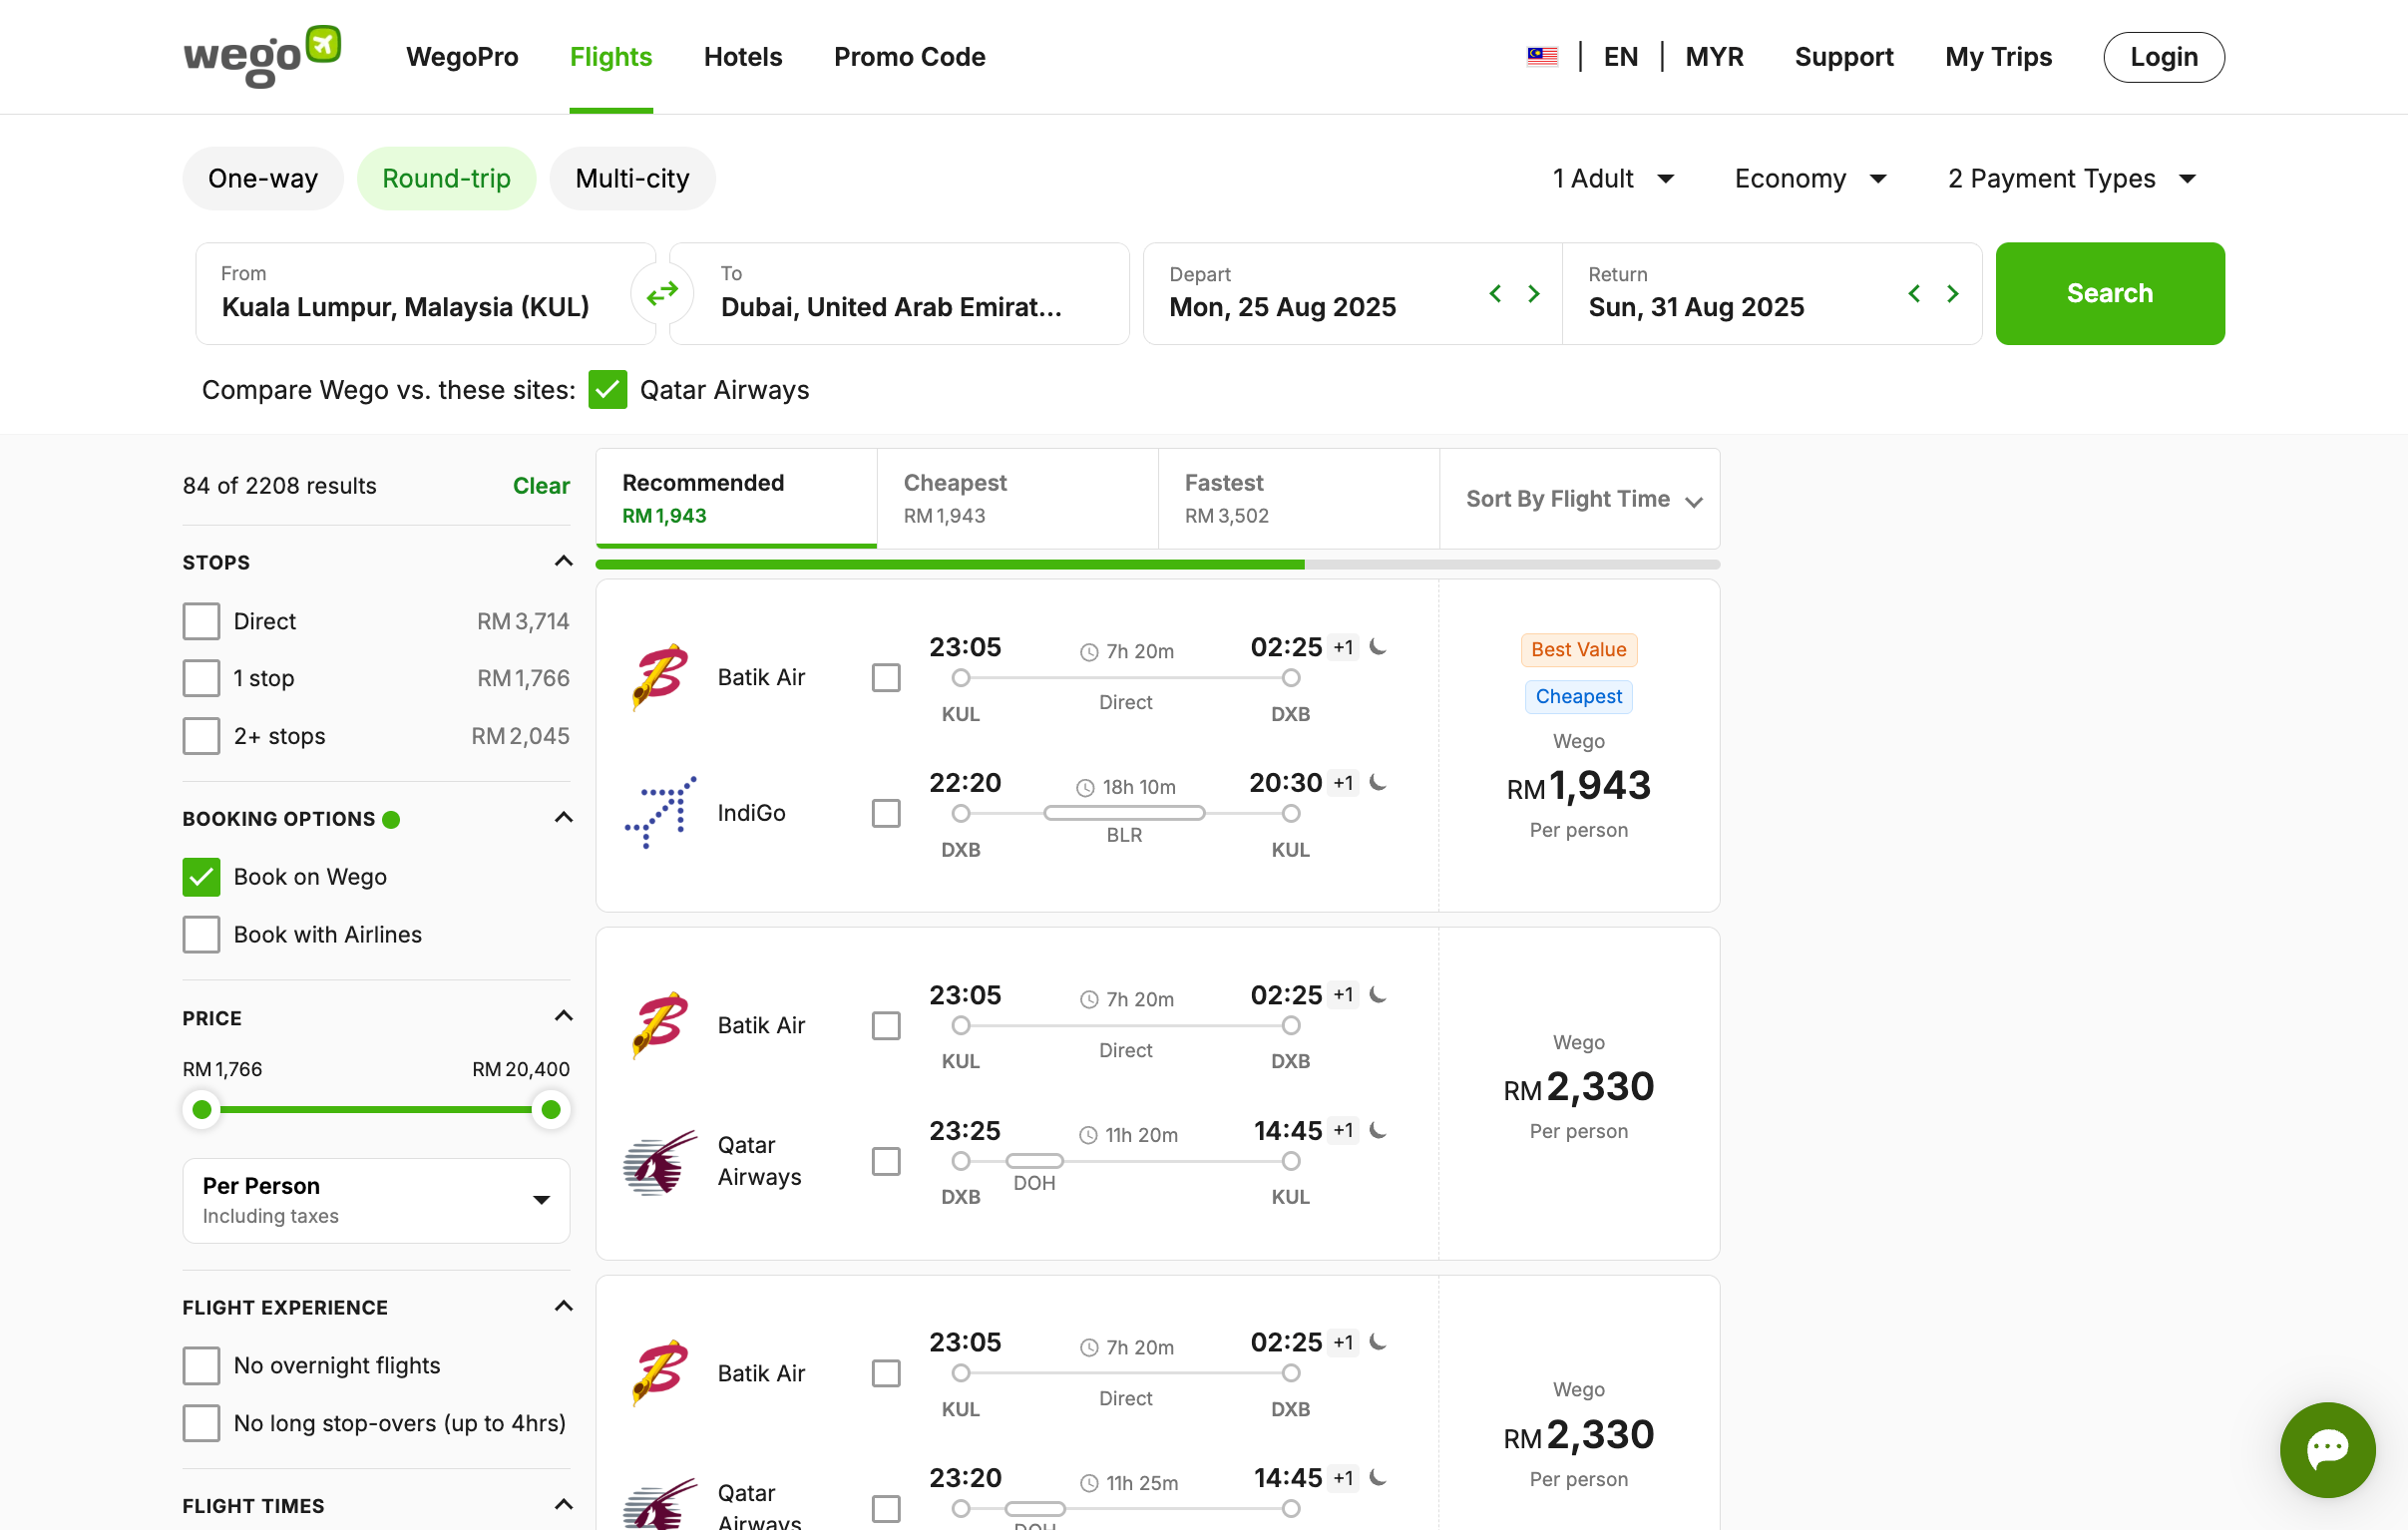Enable No overnight flights filter

(201, 1365)
